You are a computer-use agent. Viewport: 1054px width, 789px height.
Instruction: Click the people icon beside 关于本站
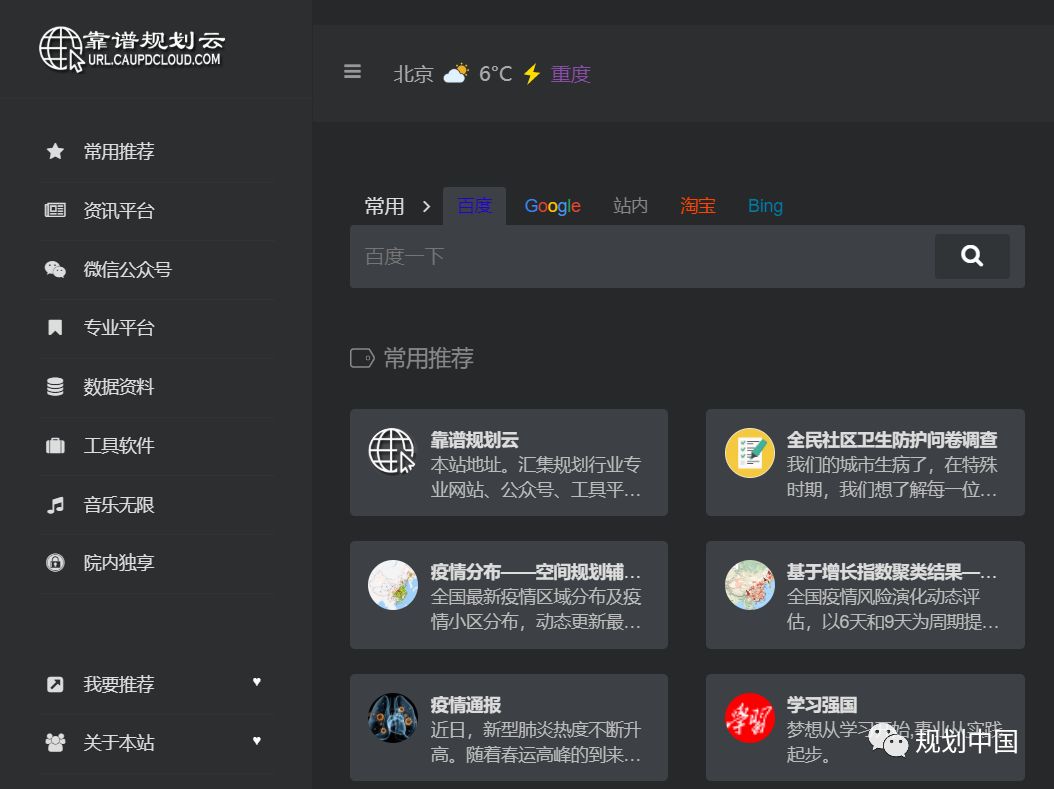tap(55, 743)
